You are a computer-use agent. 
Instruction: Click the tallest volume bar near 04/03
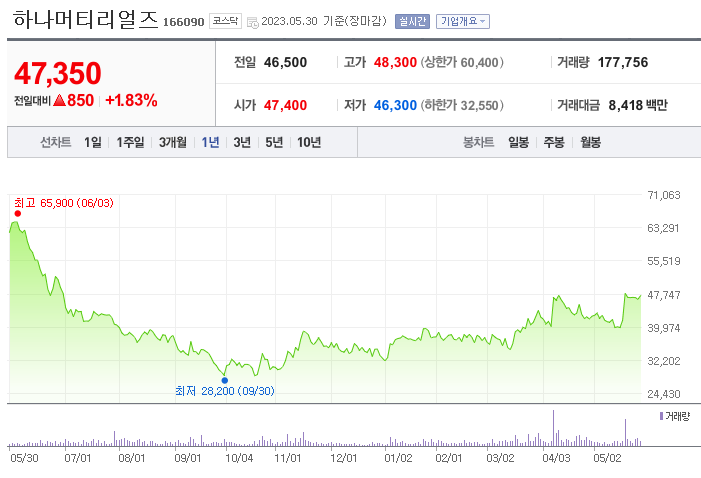(553, 428)
